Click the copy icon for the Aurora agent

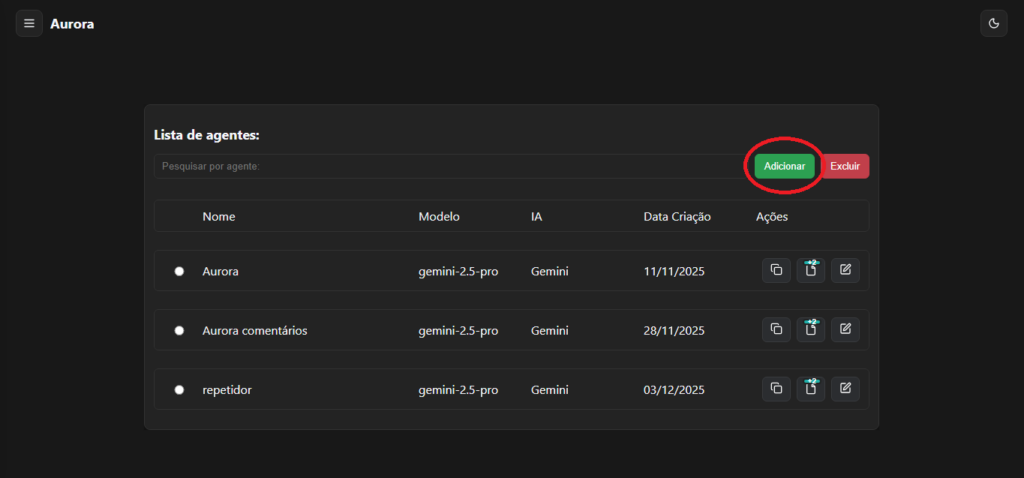point(776,271)
